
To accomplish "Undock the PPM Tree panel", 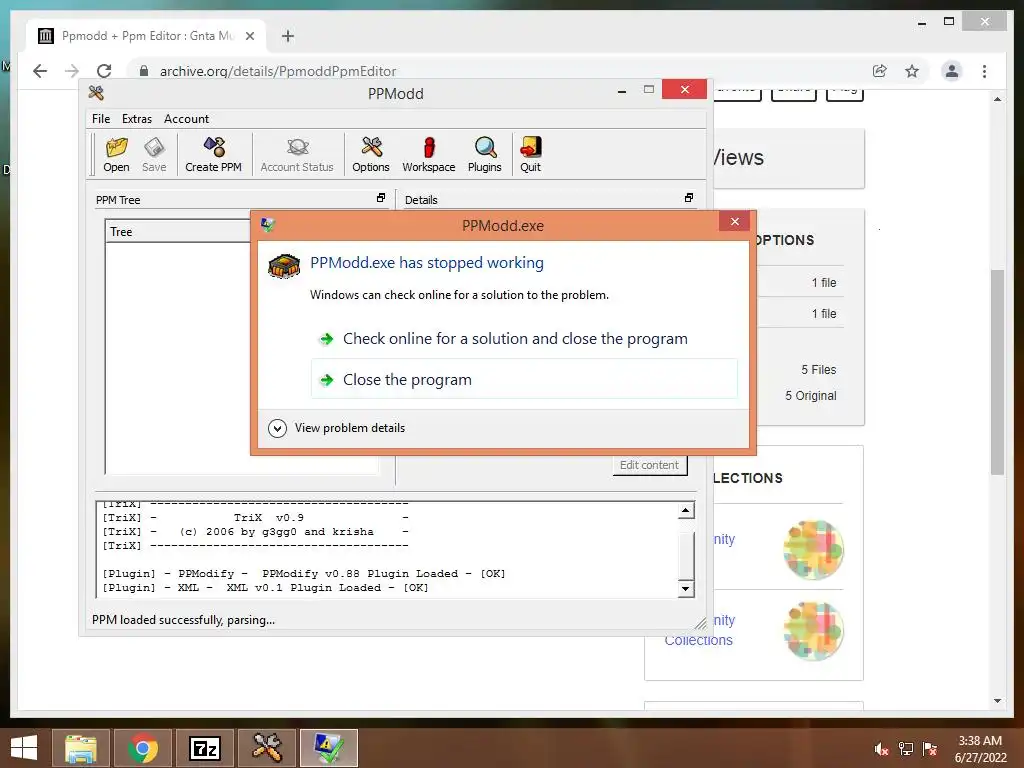I will [381, 198].
